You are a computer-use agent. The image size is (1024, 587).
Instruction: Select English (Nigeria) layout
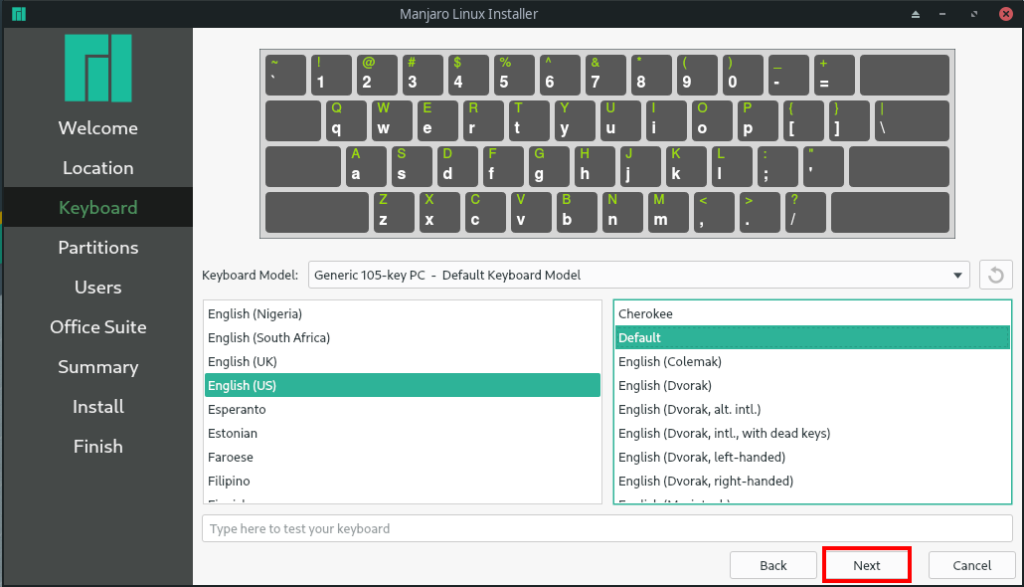tap(402, 314)
